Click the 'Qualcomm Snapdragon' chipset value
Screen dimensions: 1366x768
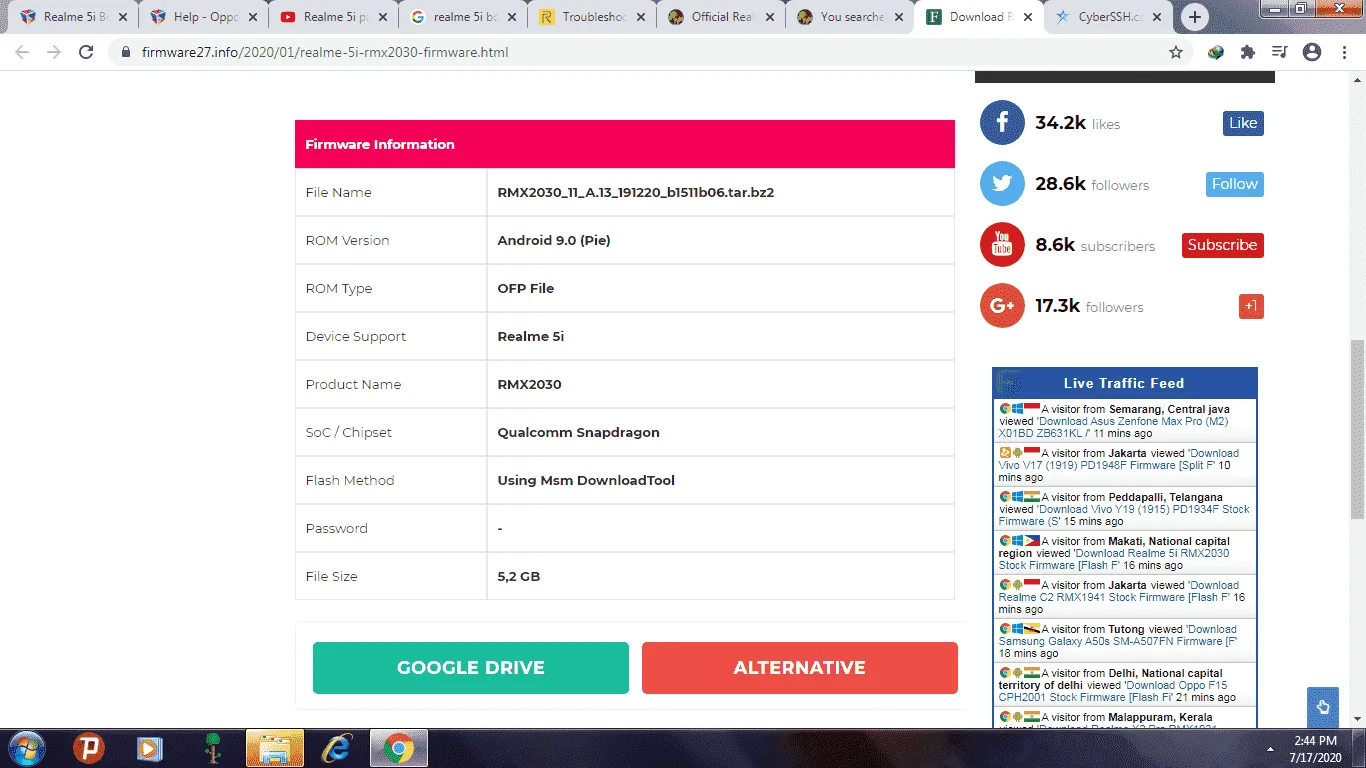tap(578, 432)
